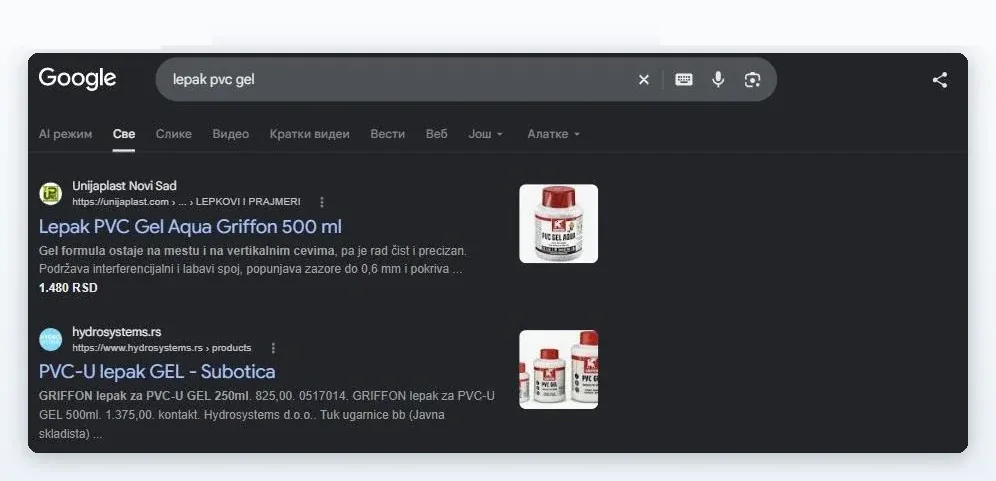Clear the search query with the X icon
Viewport: 996px width, 481px height.
coord(643,79)
